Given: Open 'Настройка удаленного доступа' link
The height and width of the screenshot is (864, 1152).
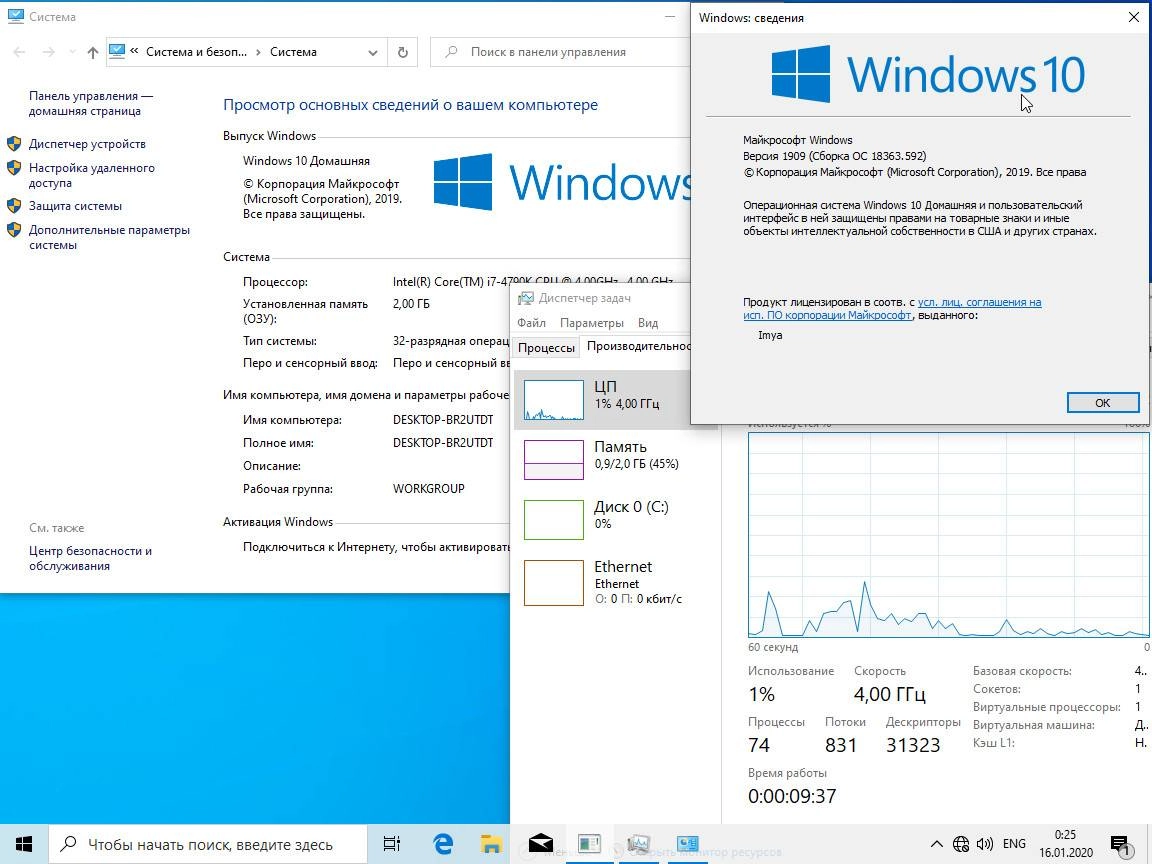Looking at the screenshot, I should point(92,176).
